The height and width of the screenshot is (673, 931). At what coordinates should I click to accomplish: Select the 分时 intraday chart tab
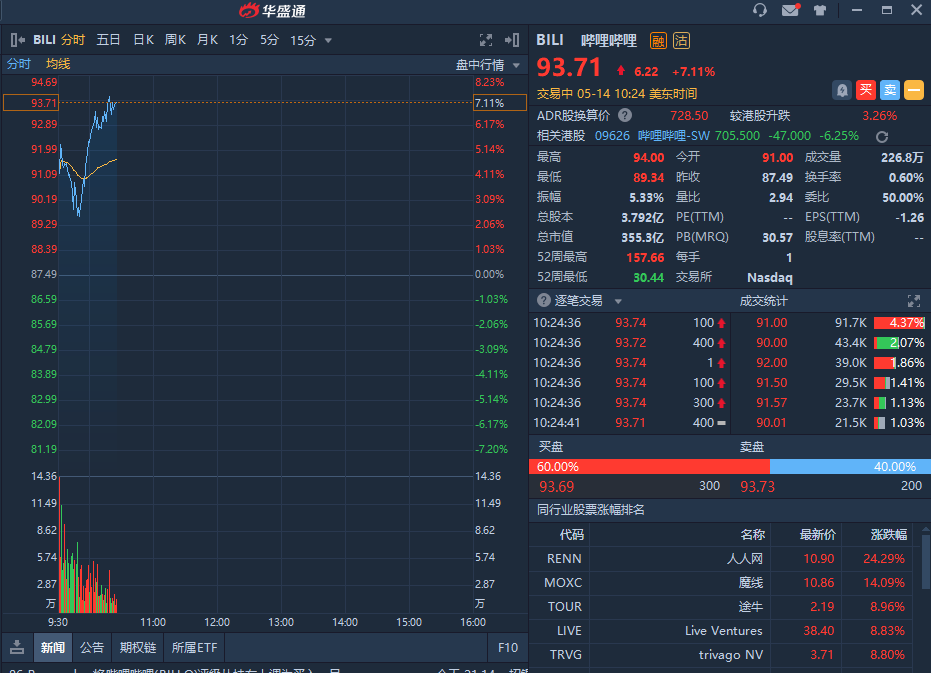coord(73,40)
